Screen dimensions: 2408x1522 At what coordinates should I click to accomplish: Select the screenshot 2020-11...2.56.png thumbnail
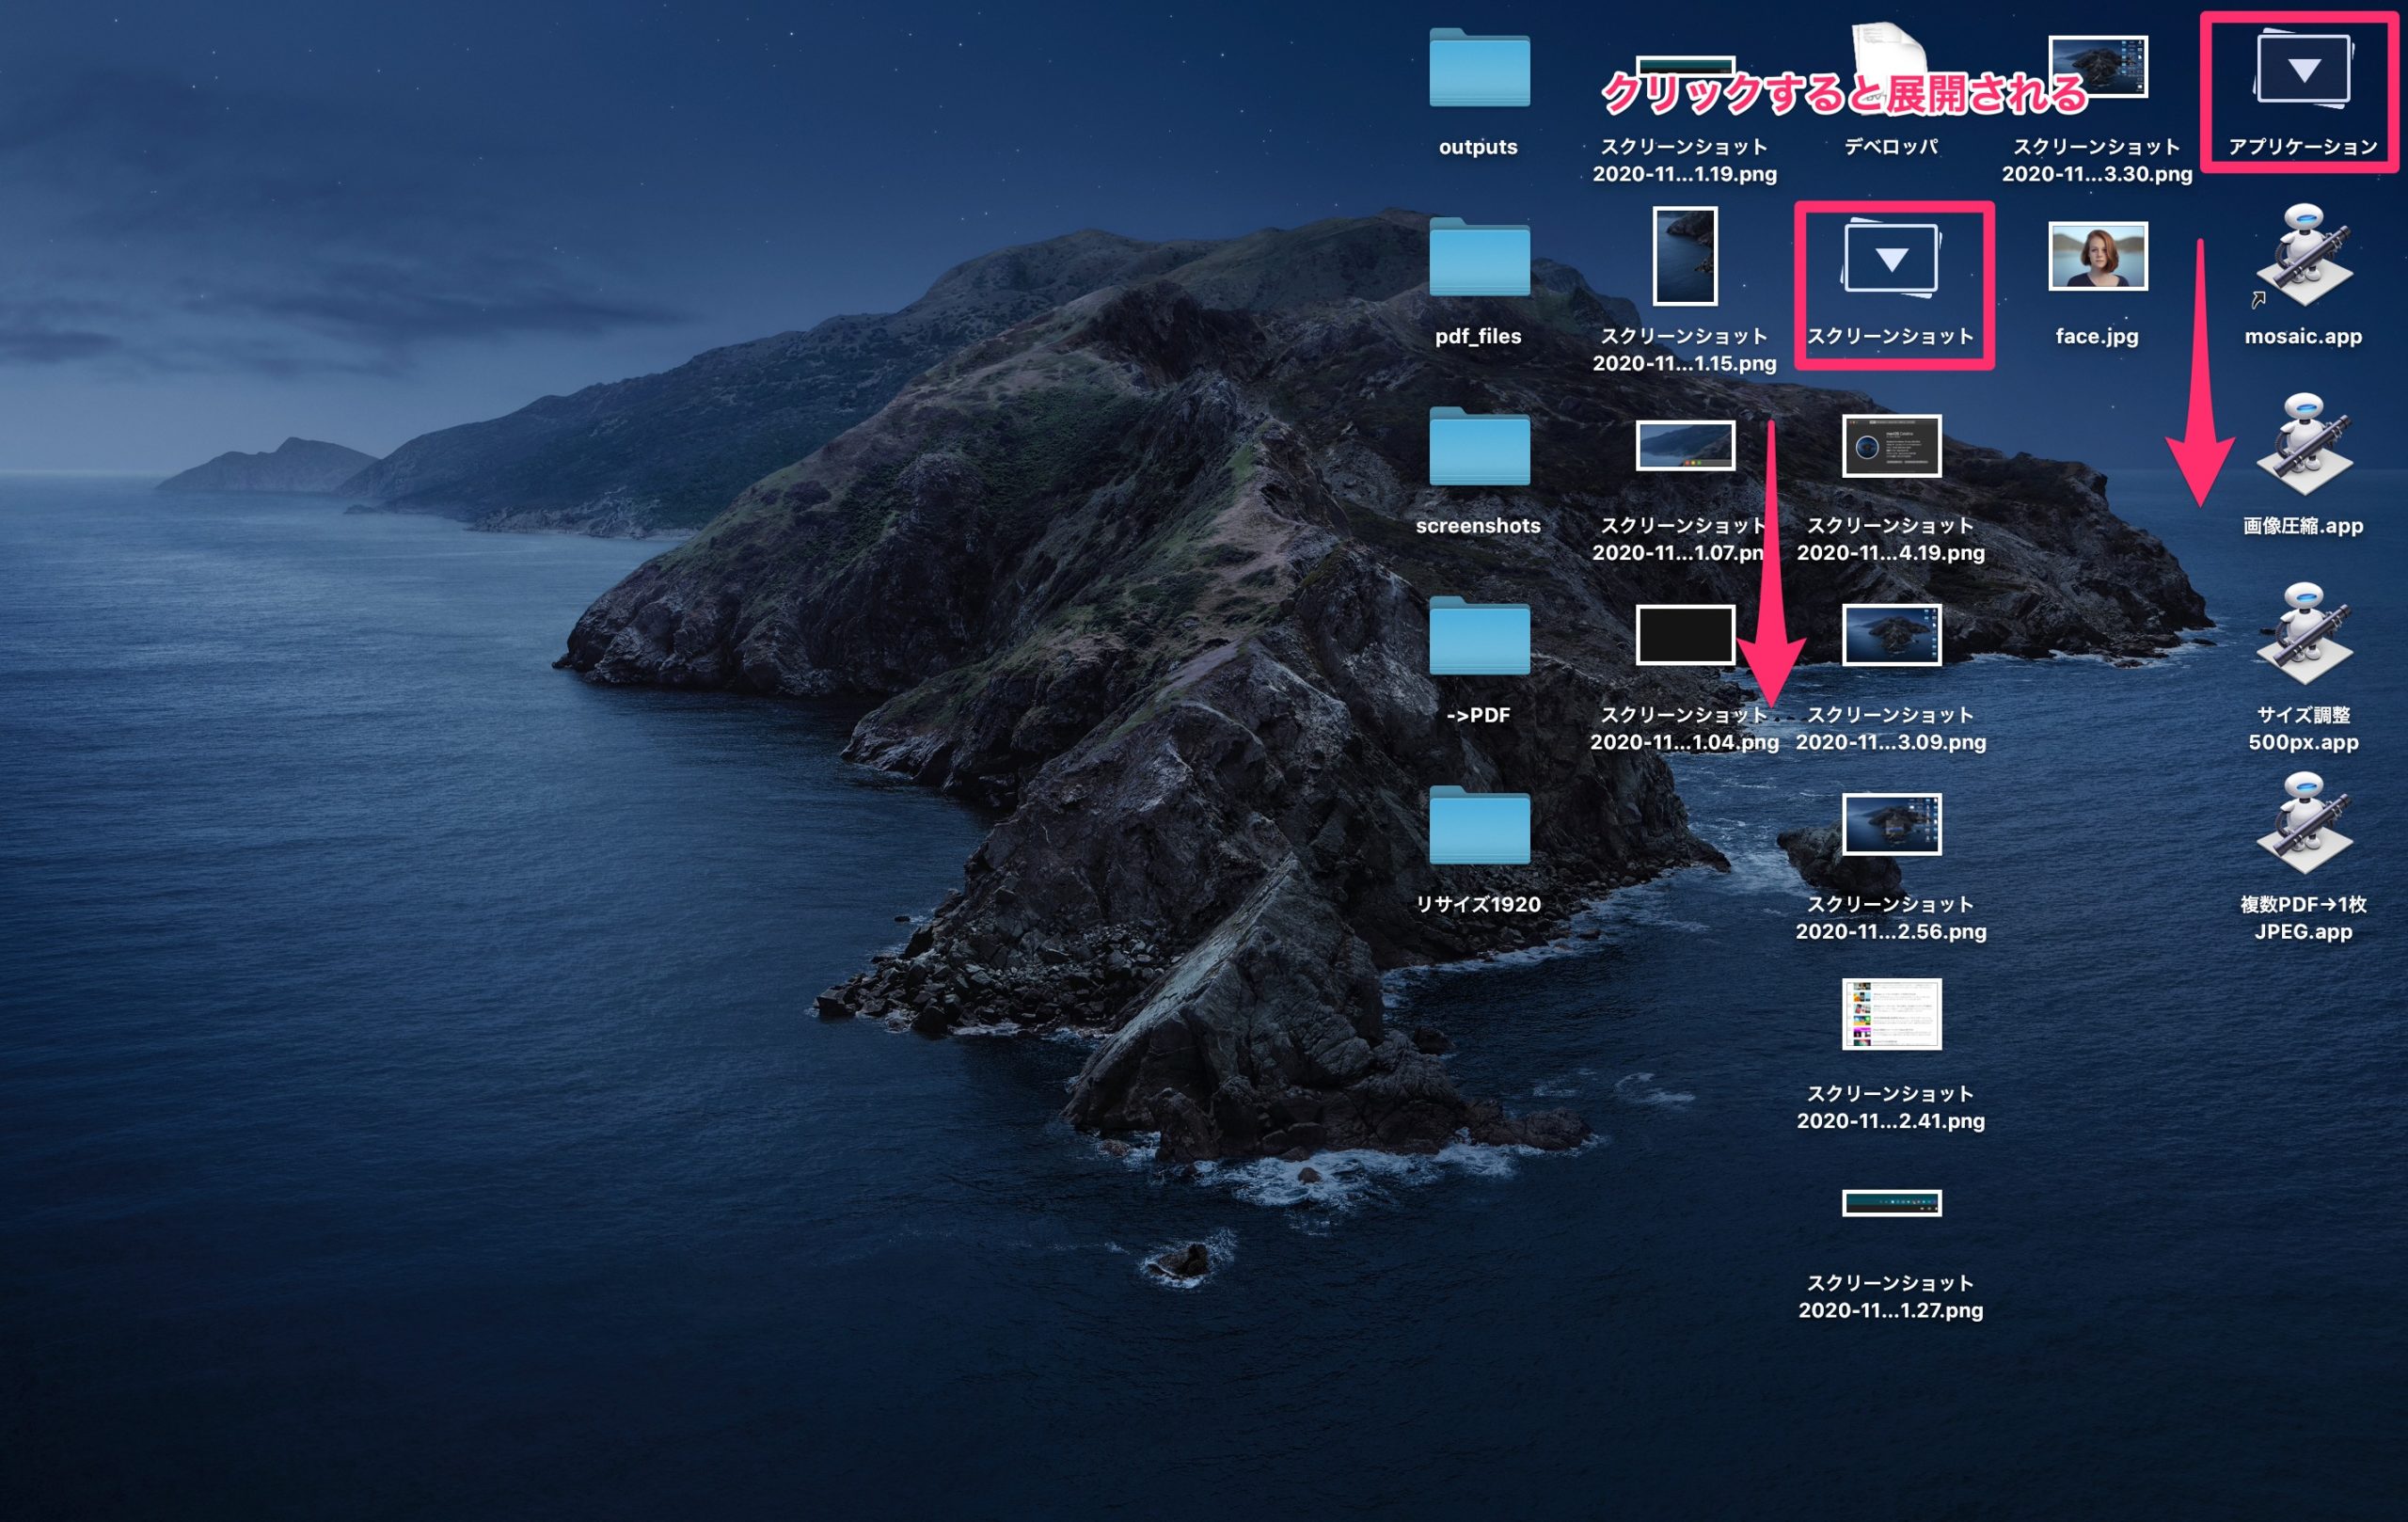[1891, 824]
